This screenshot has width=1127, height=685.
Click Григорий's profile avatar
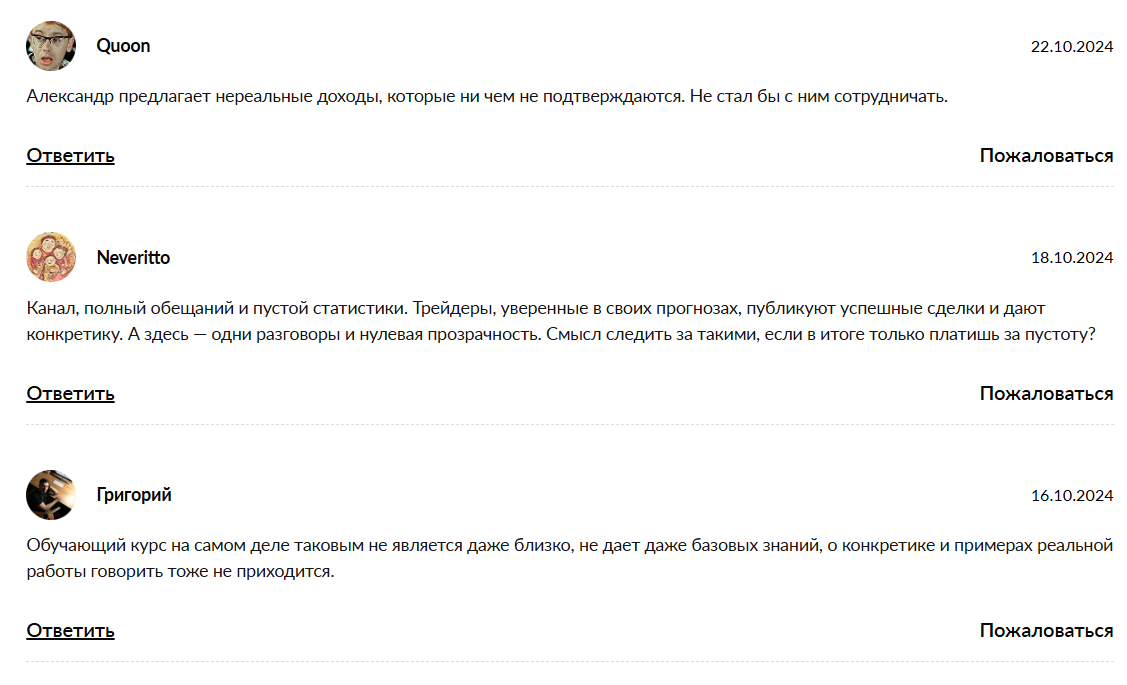(51, 495)
